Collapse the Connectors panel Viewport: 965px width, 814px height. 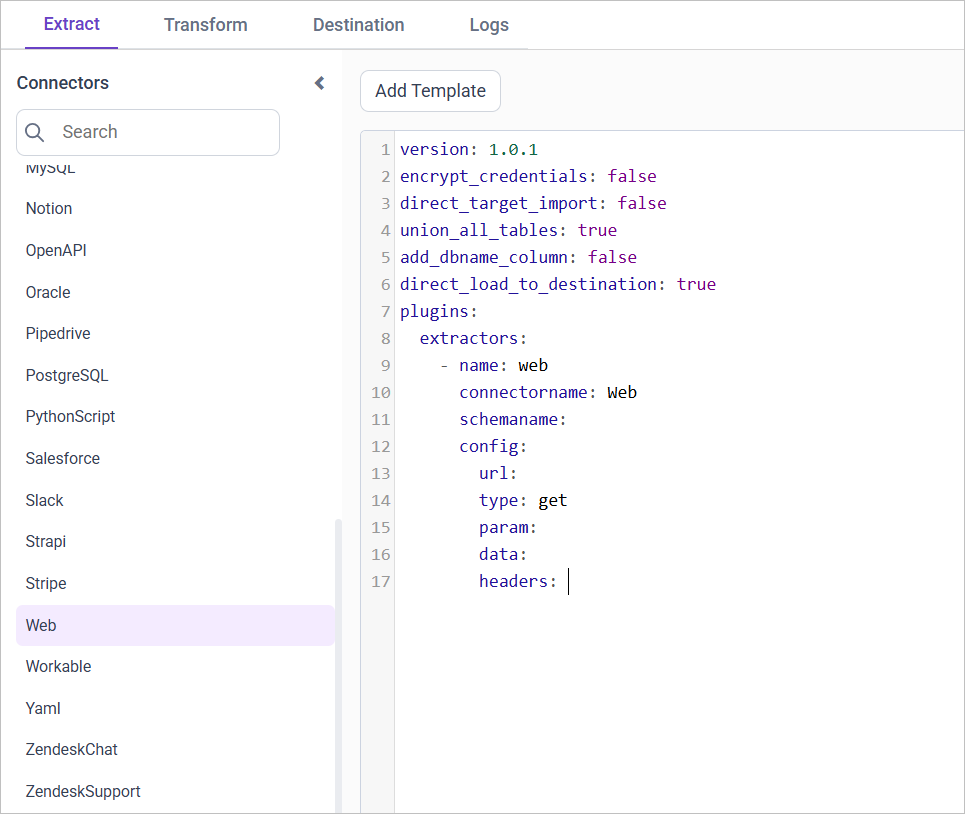point(318,84)
